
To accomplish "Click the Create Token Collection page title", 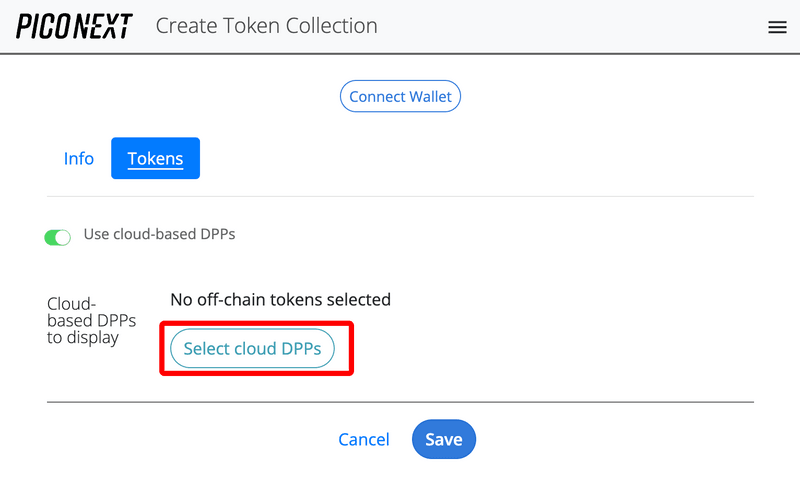I will click(266, 26).
